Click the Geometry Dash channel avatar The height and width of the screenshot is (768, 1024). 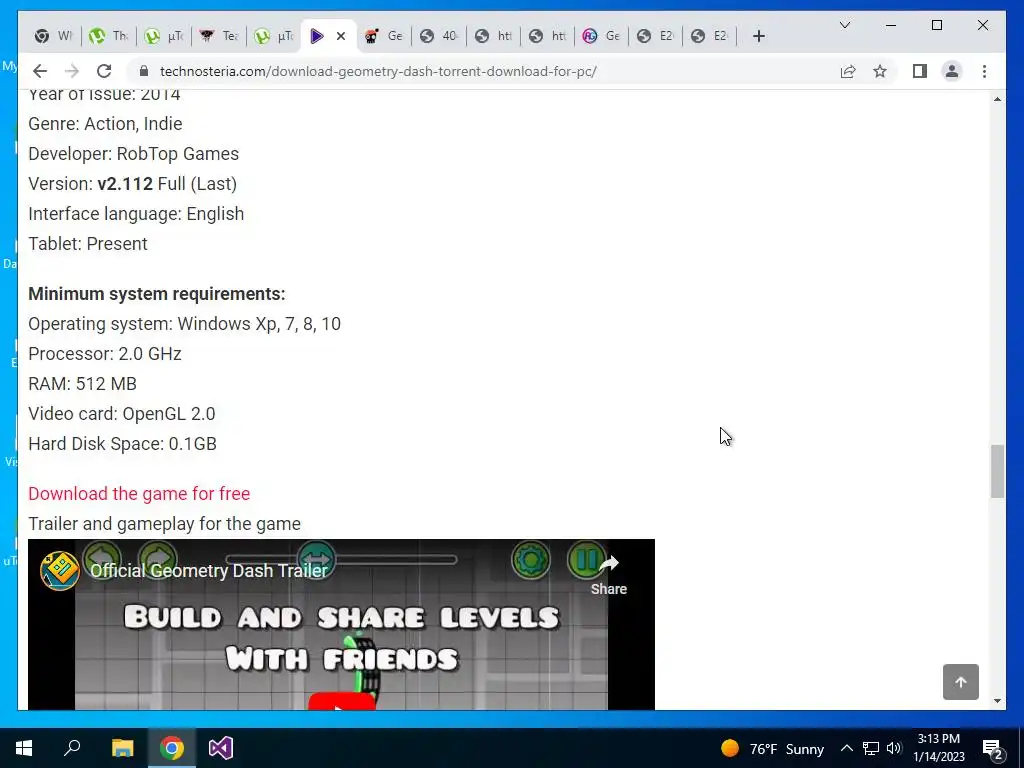coord(59,570)
